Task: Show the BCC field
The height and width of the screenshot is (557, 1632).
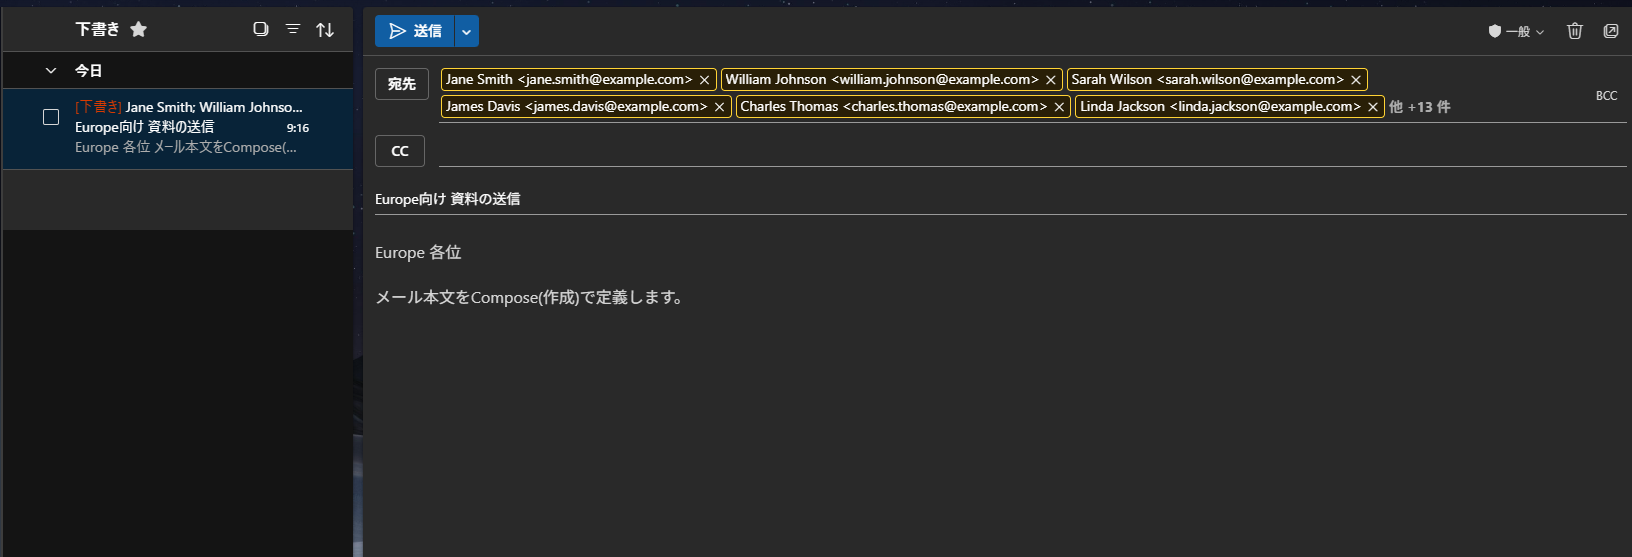Action: [1606, 96]
